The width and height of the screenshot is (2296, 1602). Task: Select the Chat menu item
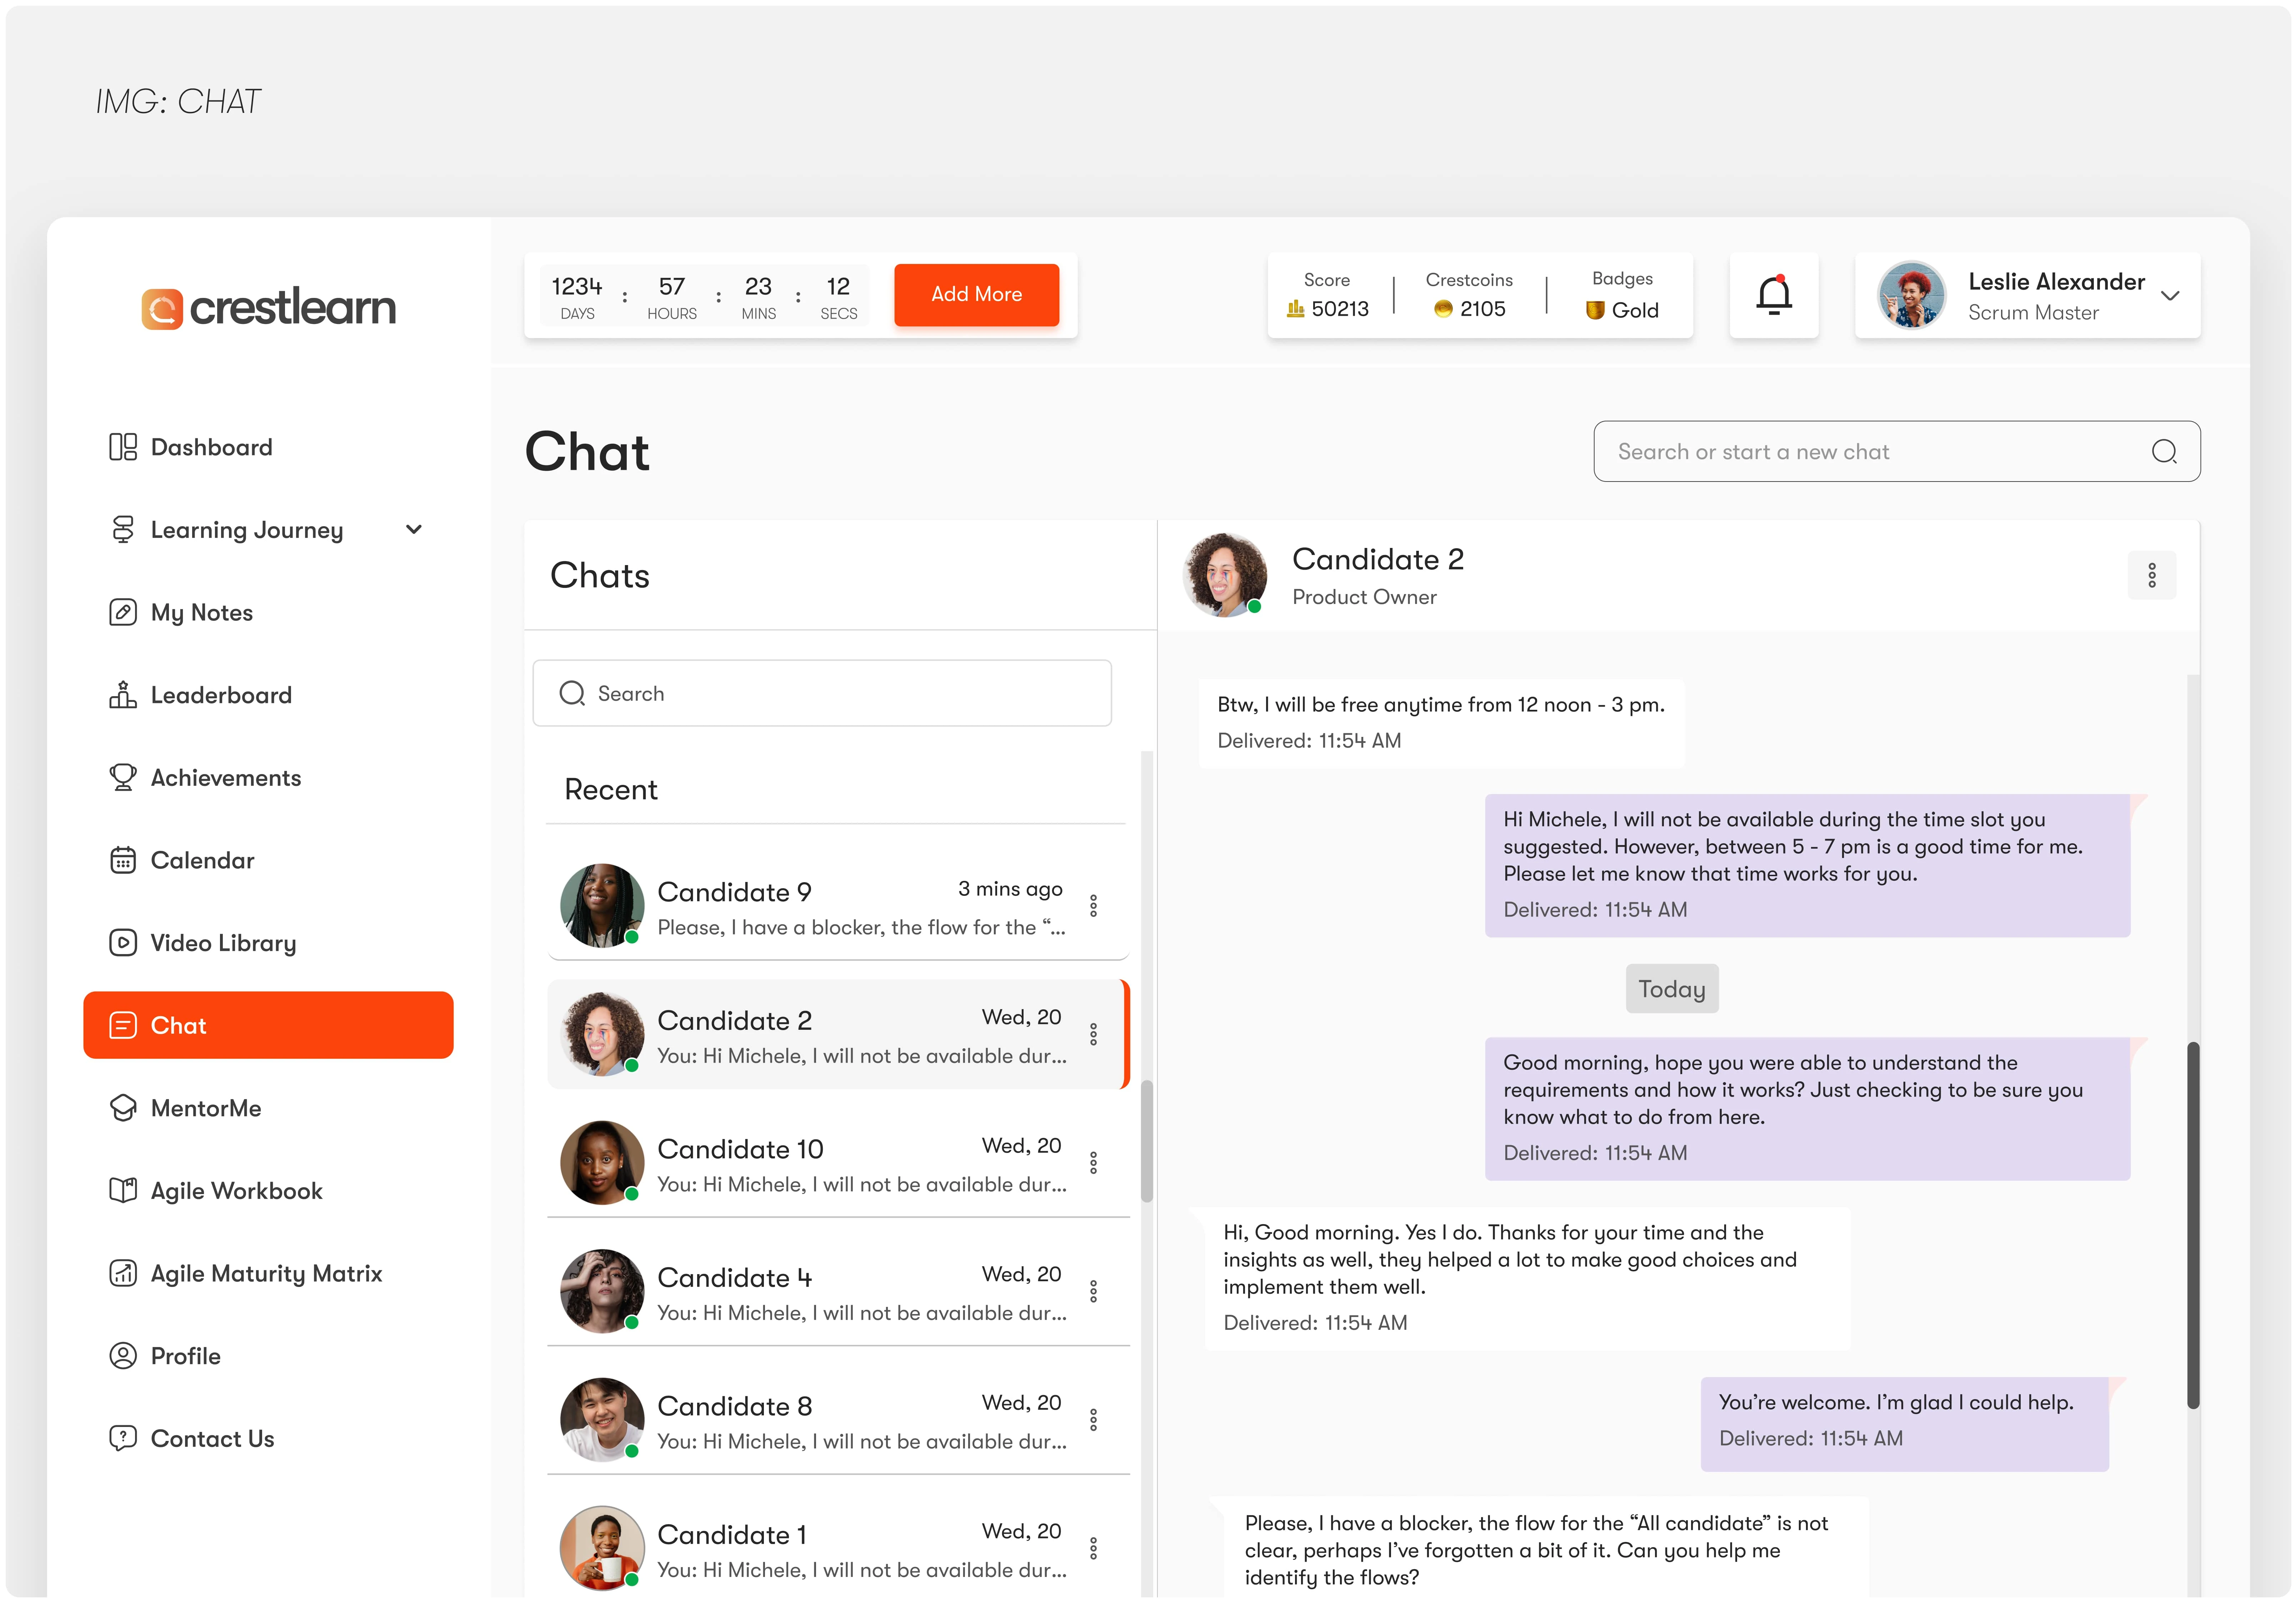(x=268, y=1025)
